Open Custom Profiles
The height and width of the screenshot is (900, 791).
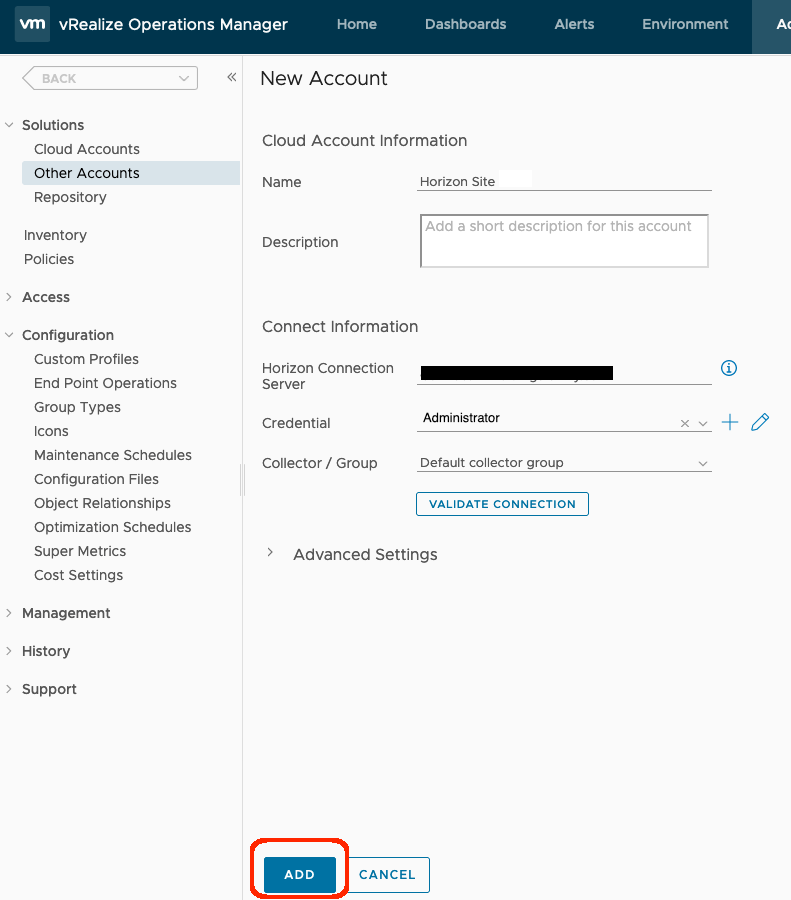pos(86,359)
